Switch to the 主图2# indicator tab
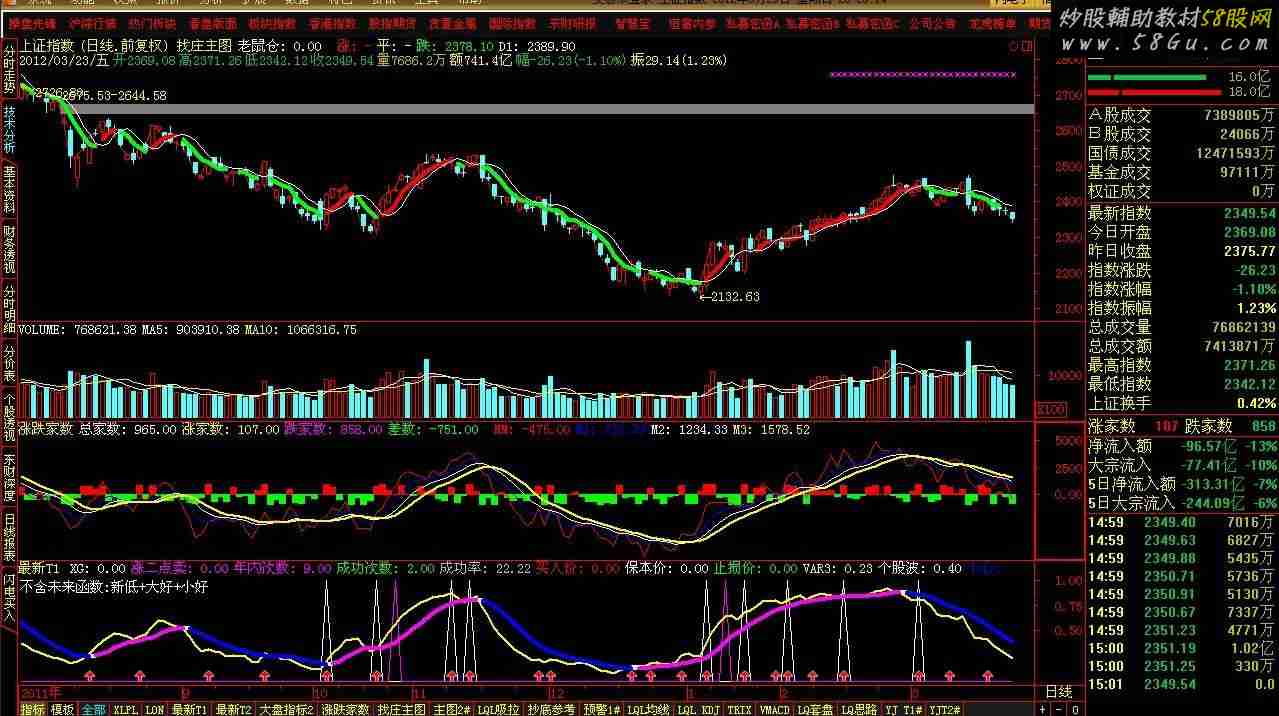 tap(451, 709)
